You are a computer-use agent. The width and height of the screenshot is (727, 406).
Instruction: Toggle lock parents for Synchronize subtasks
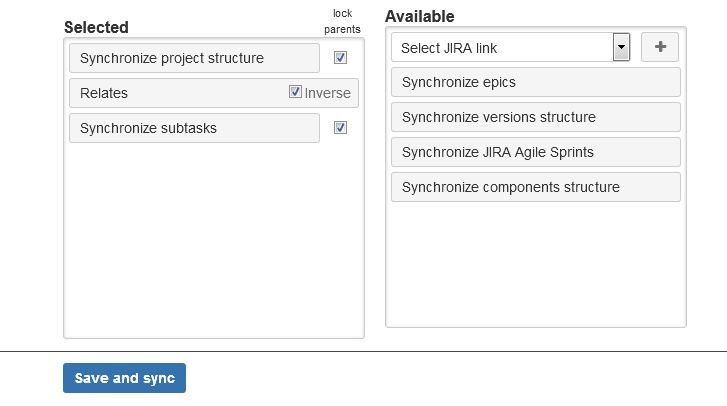click(340, 128)
